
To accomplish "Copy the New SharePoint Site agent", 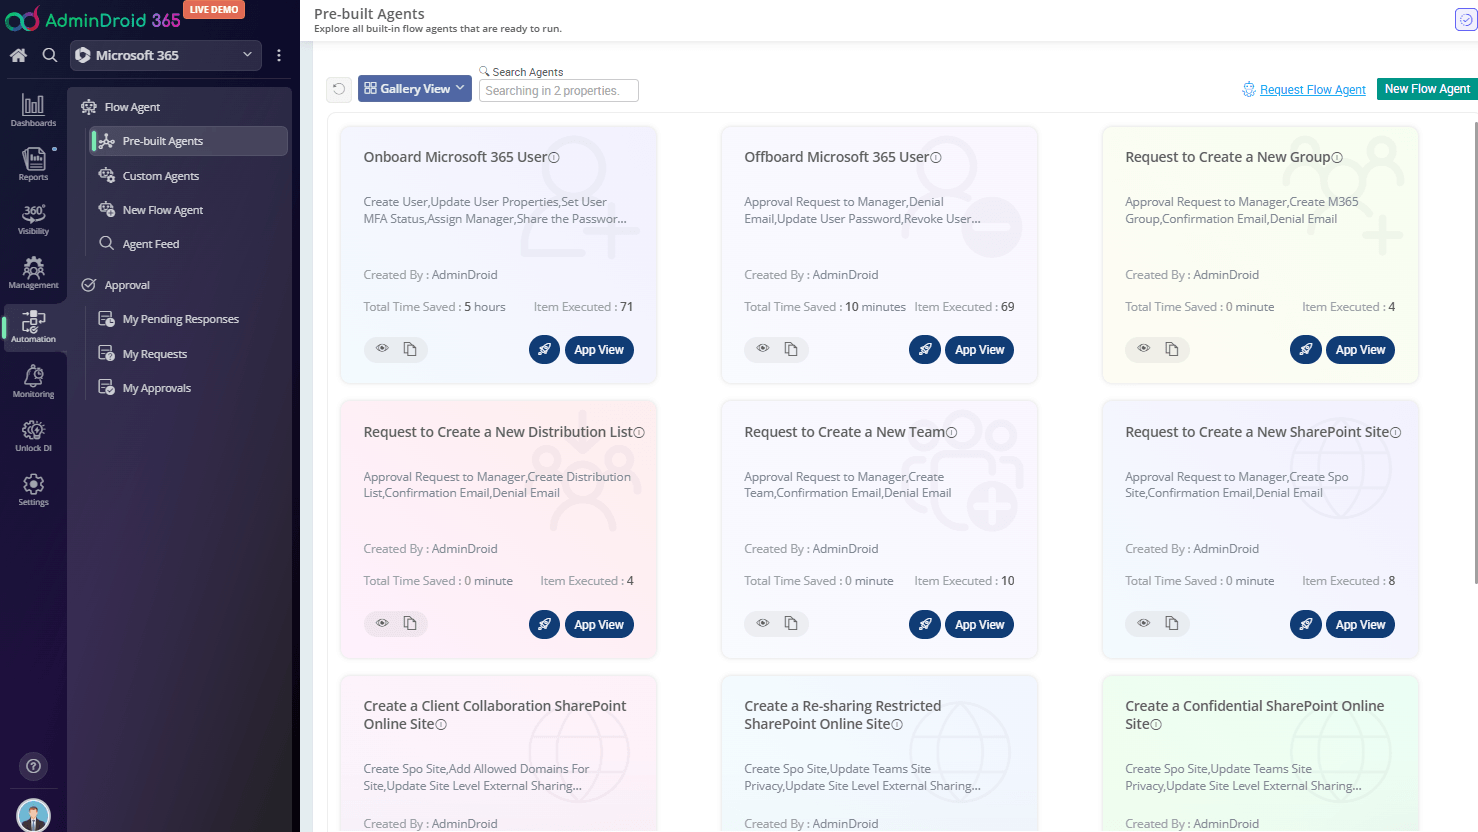I will tap(1172, 623).
